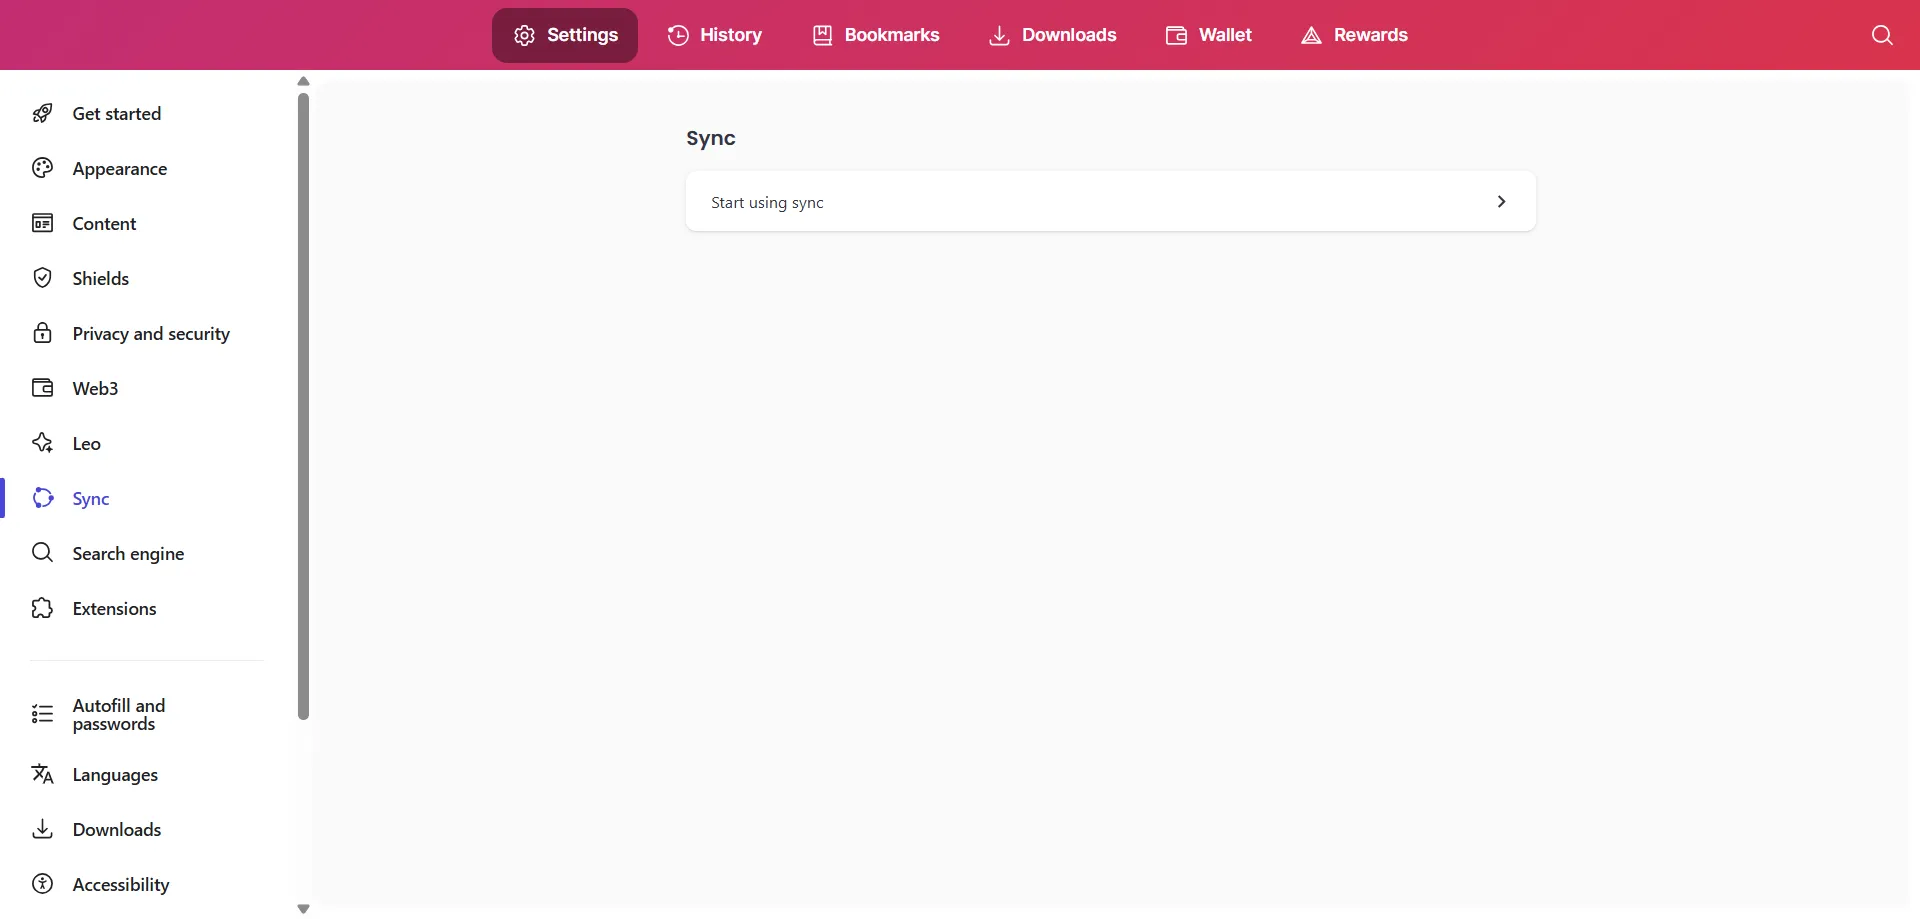
Task: Click the Privacy and security lock icon
Action: click(x=42, y=333)
